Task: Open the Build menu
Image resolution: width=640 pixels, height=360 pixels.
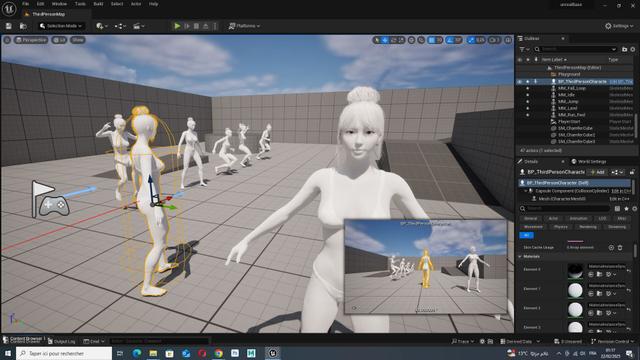Action: (98, 4)
